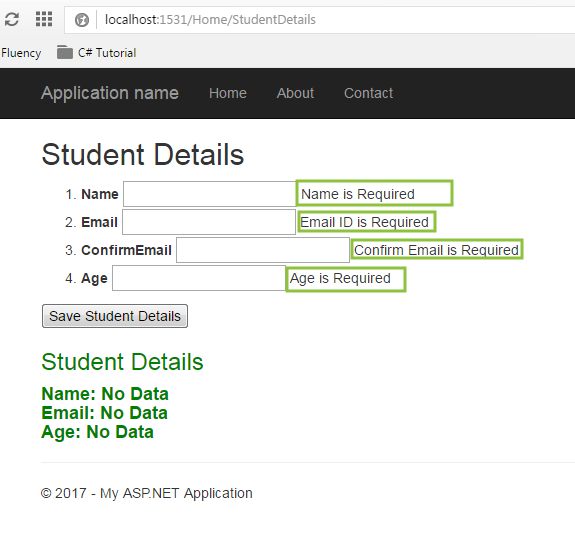Viewport: 575px width, 535px height.
Task: Click the green Student Details heading
Action: [x=122, y=362]
